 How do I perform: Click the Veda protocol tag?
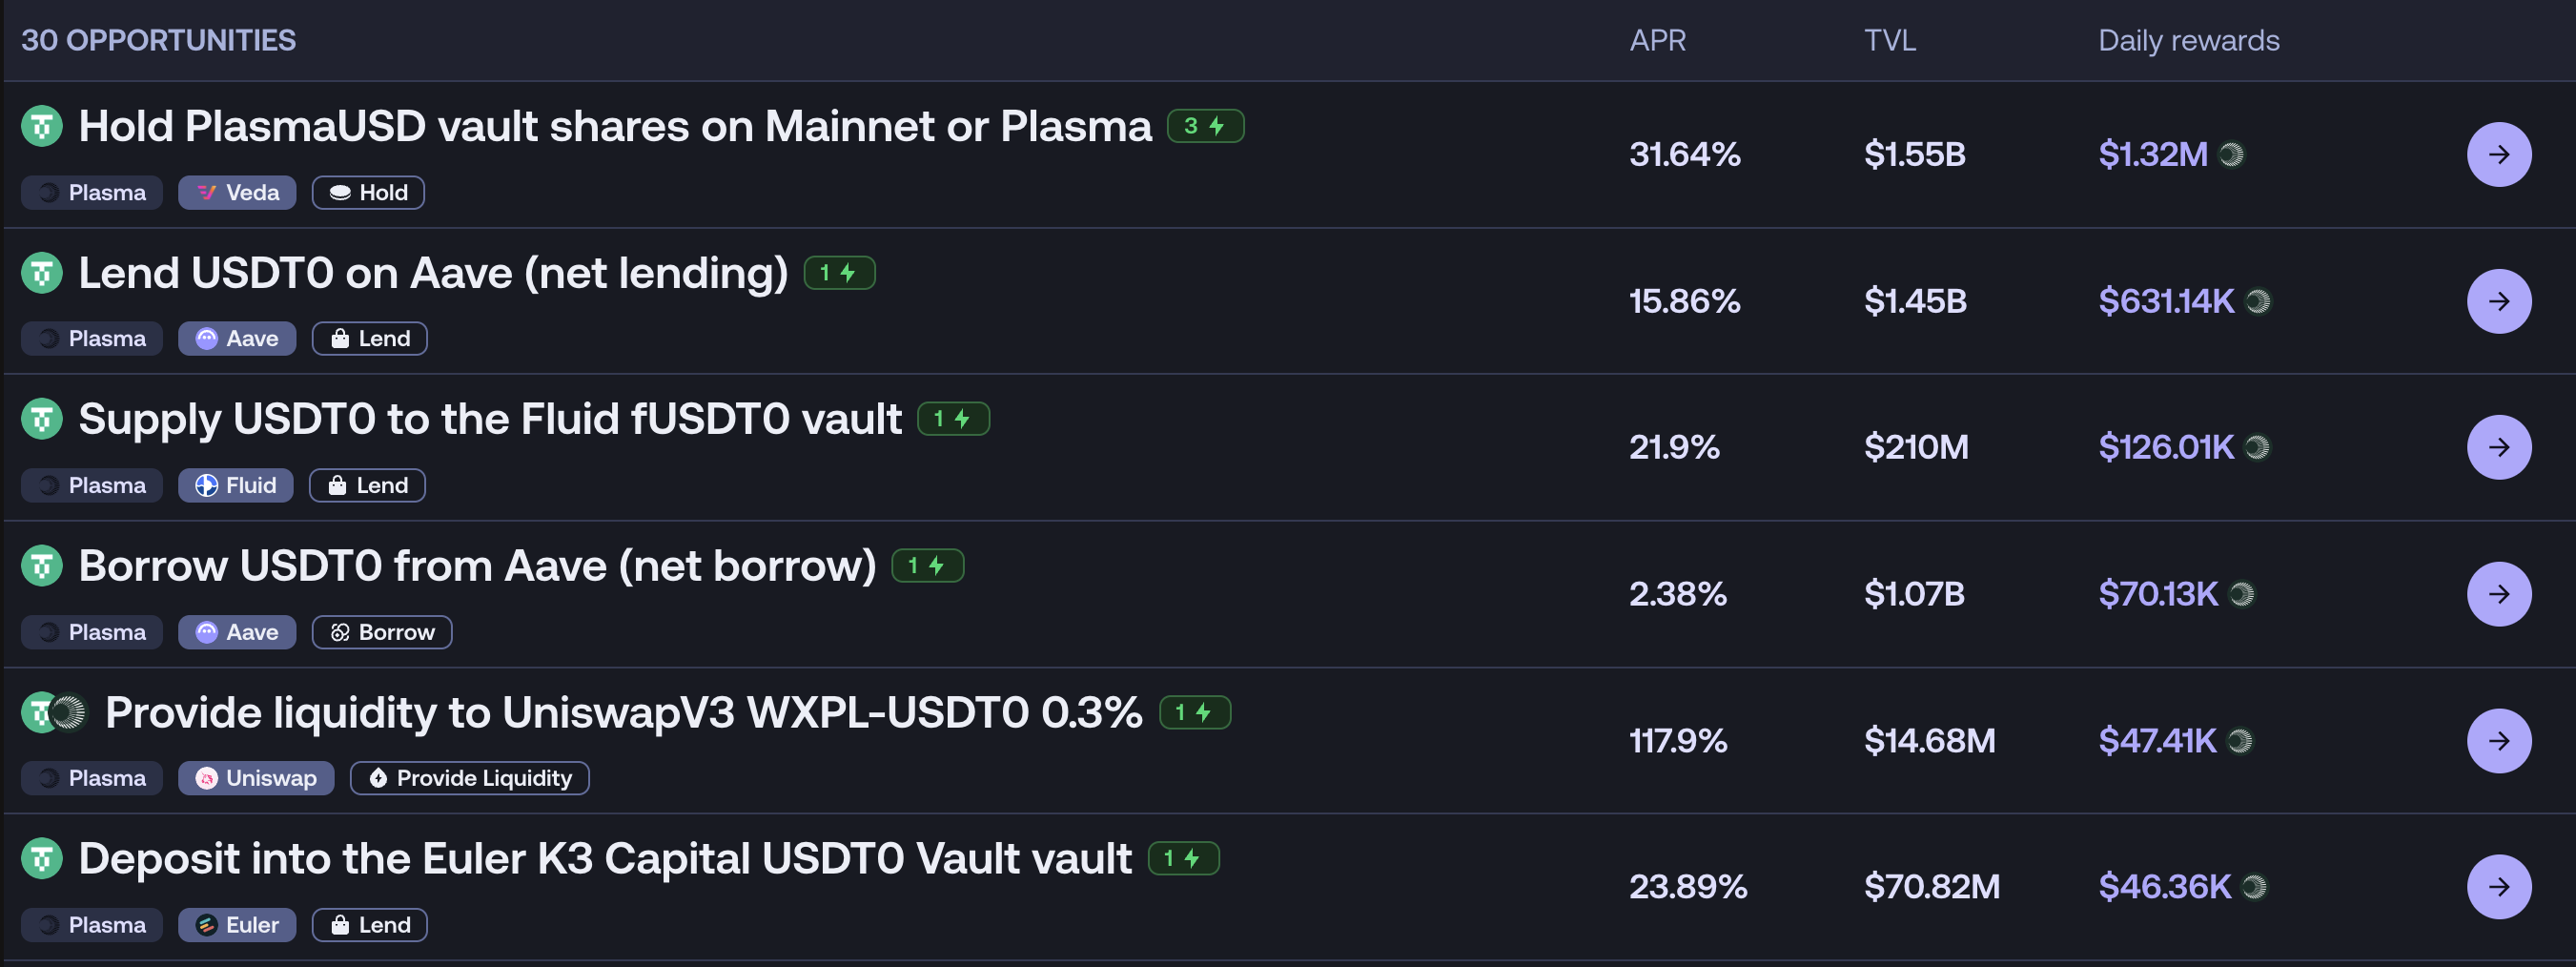(237, 193)
